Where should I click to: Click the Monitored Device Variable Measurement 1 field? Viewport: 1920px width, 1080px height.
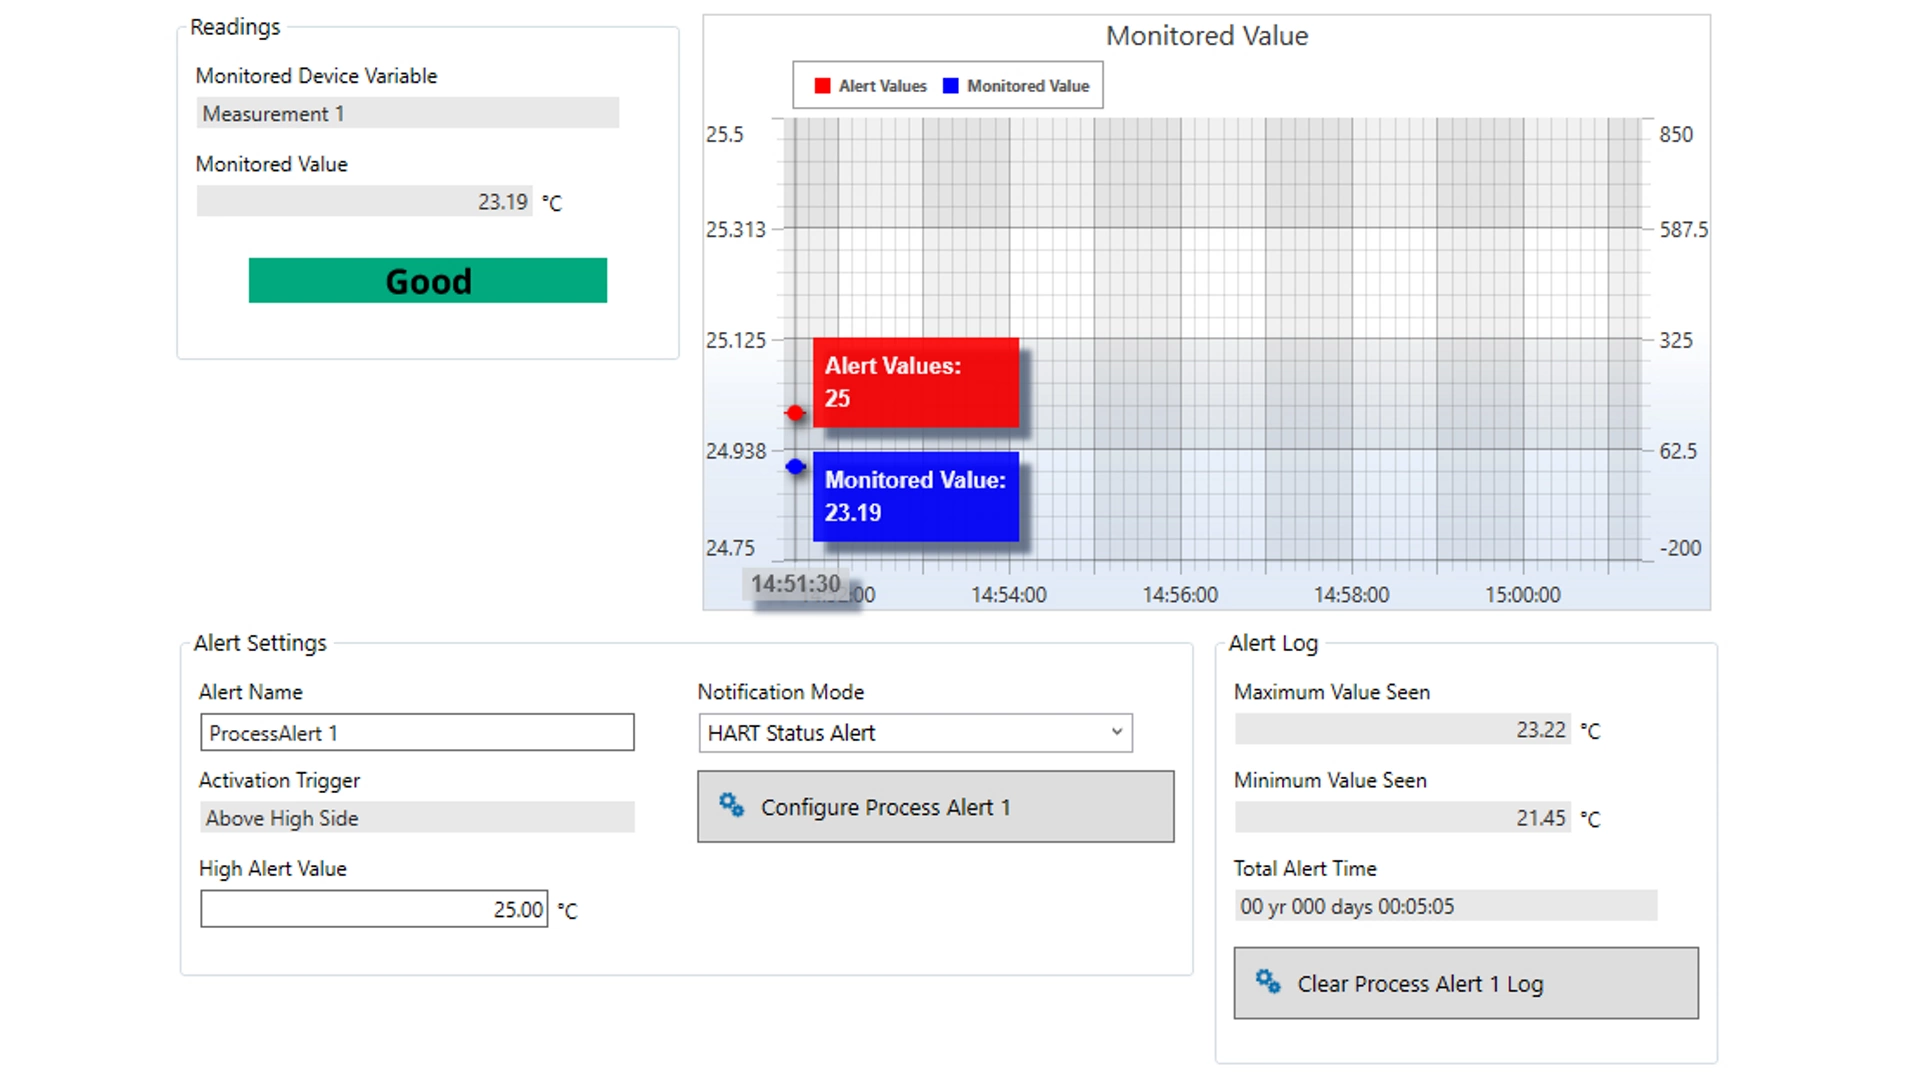(x=407, y=113)
